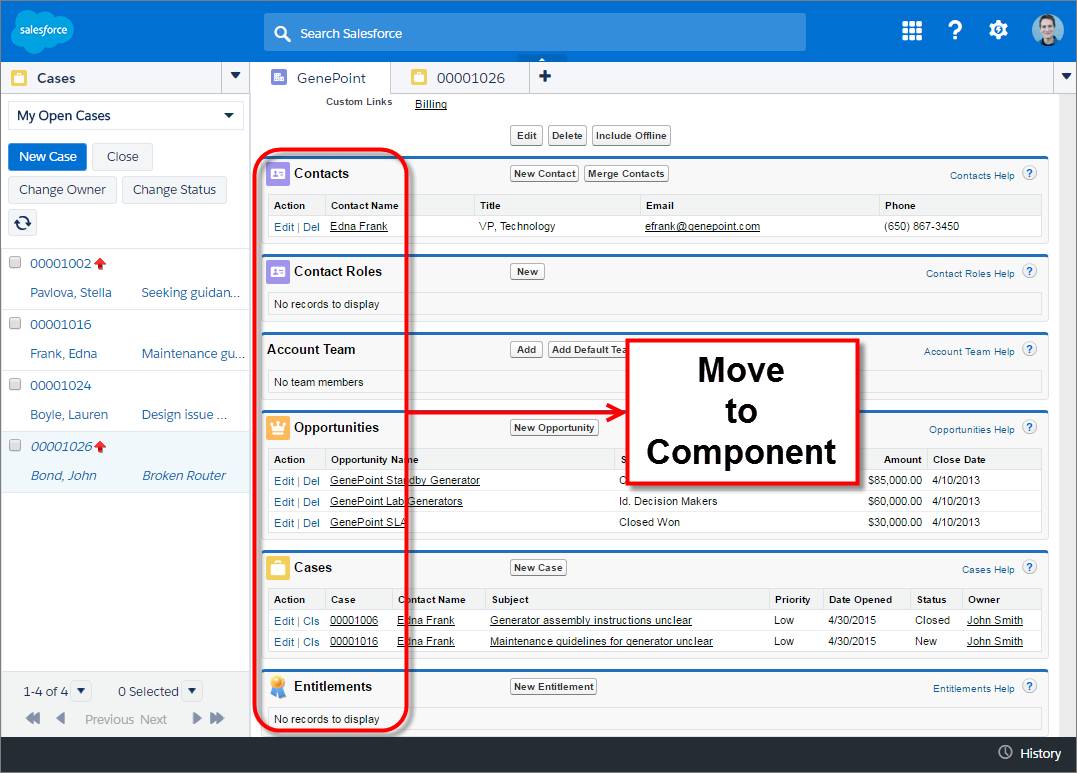Screen dimensions: 1077x773
Task: Expand the My Open Cases list view picker
Action: (x=126, y=115)
